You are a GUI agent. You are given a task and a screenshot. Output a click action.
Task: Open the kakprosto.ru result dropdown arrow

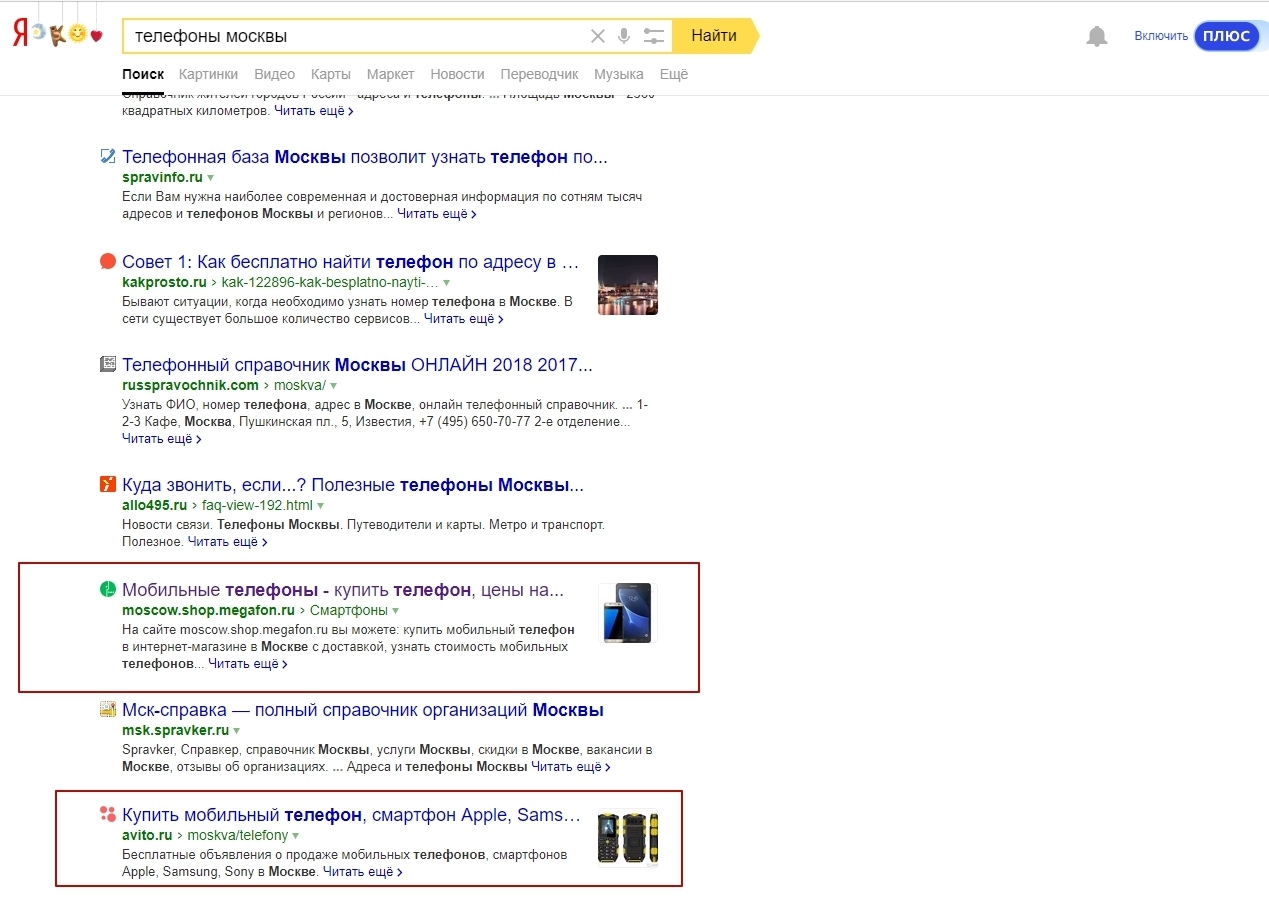(x=446, y=283)
